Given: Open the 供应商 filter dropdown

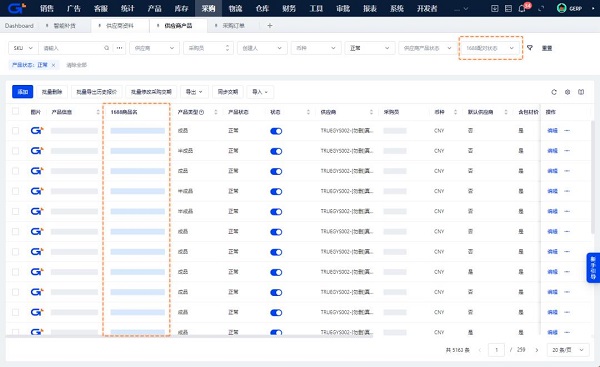Looking at the screenshot, I should pos(154,48).
